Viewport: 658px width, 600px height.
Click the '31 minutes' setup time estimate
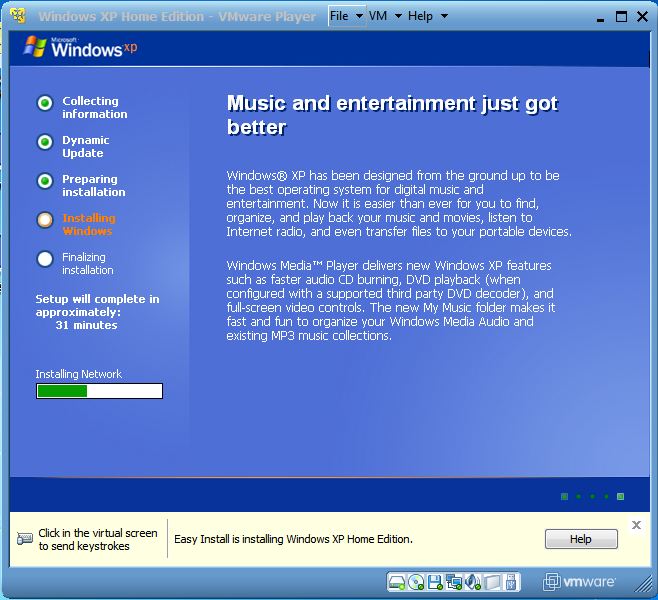86,325
